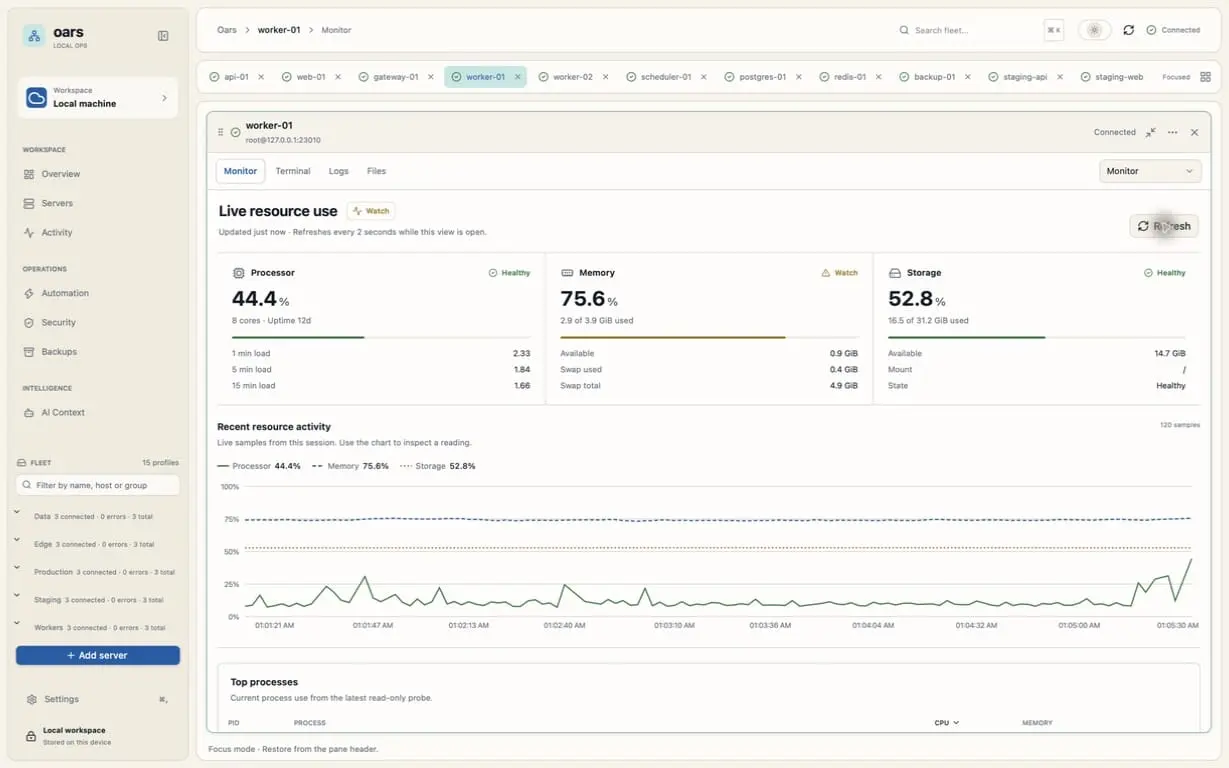Go to Automation section
Image resolution: width=1229 pixels, height=768 pixels.
point(65,293)
